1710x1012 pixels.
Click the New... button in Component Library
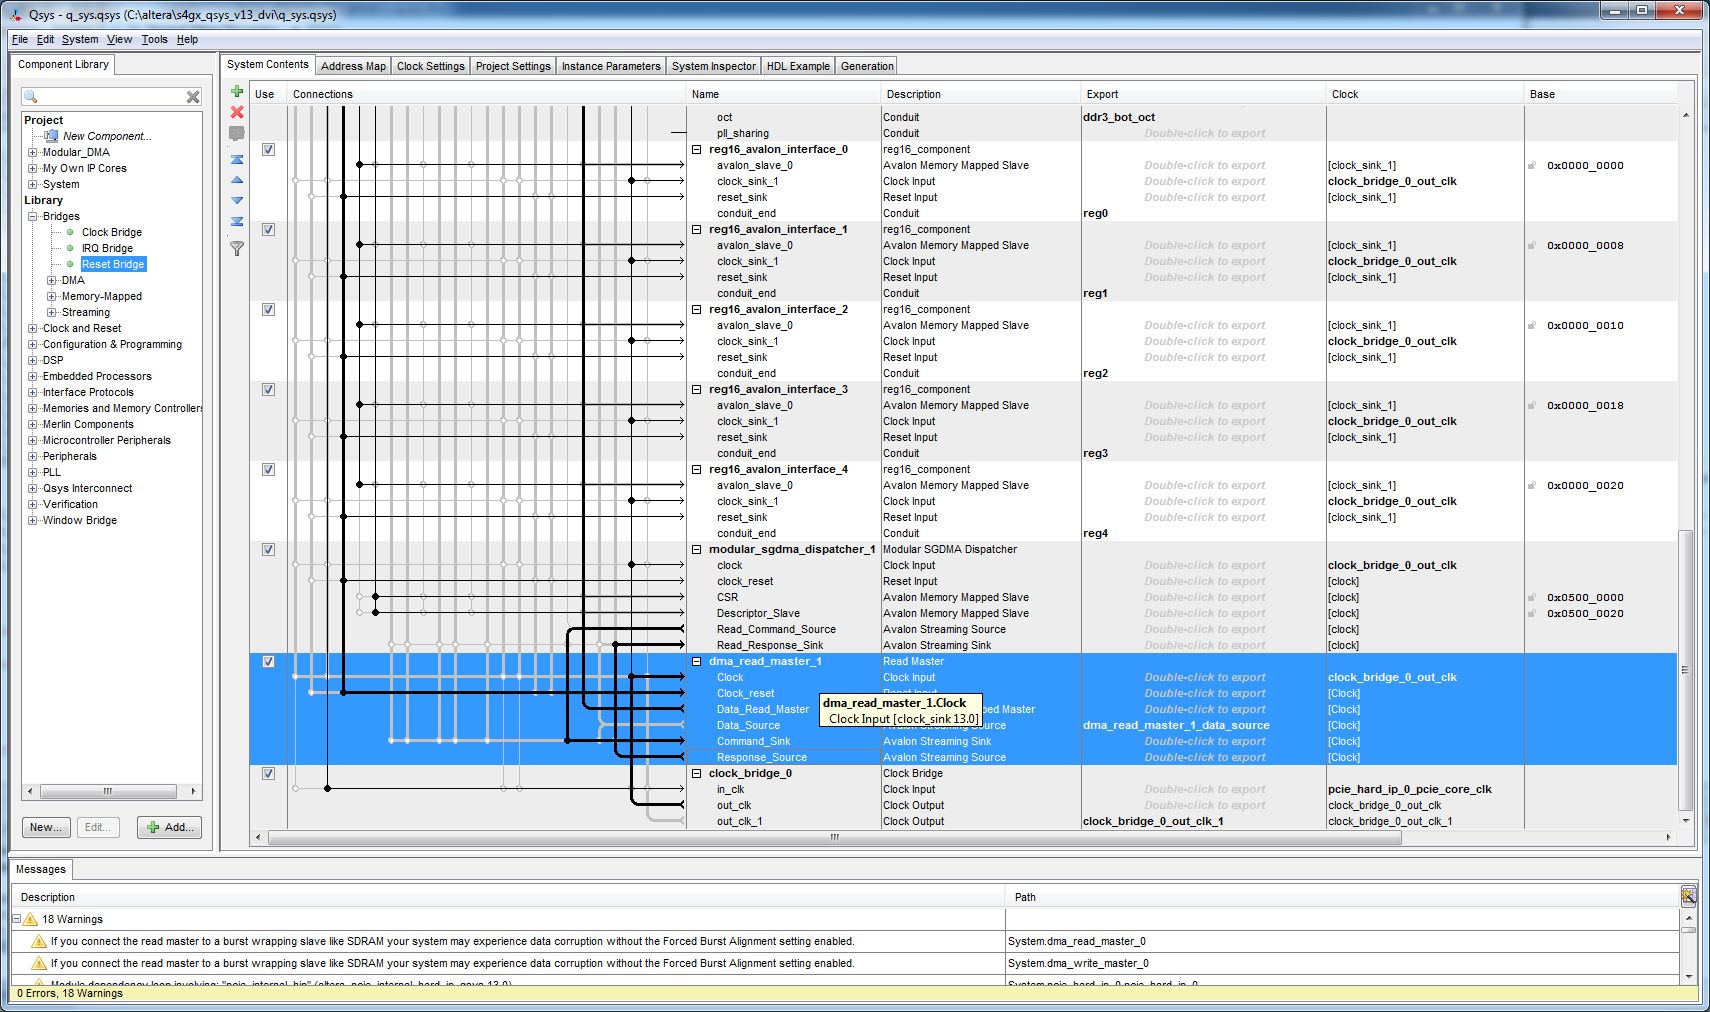pyautogui.click(x=47, y=827)
